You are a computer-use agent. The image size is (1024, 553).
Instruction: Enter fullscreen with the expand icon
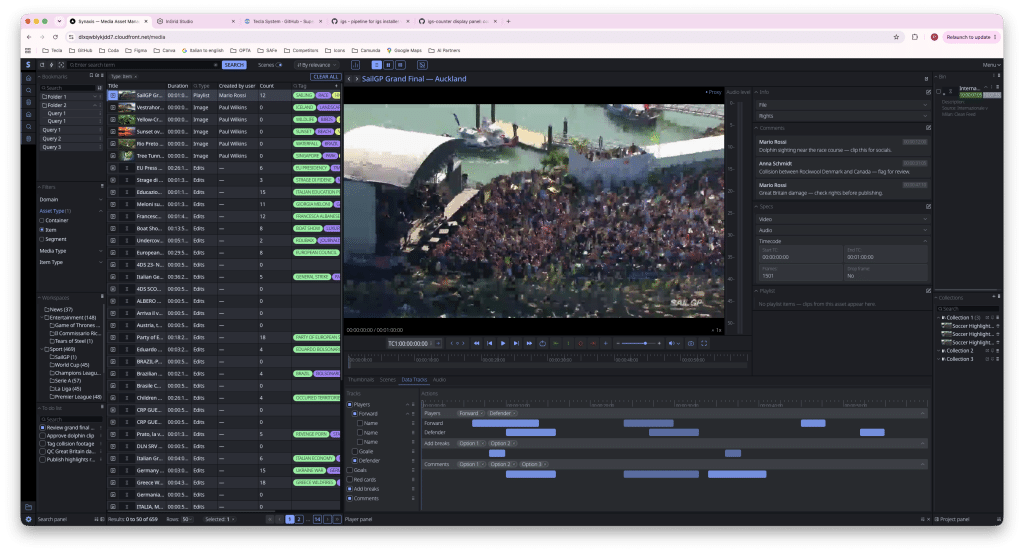point(704,343)
